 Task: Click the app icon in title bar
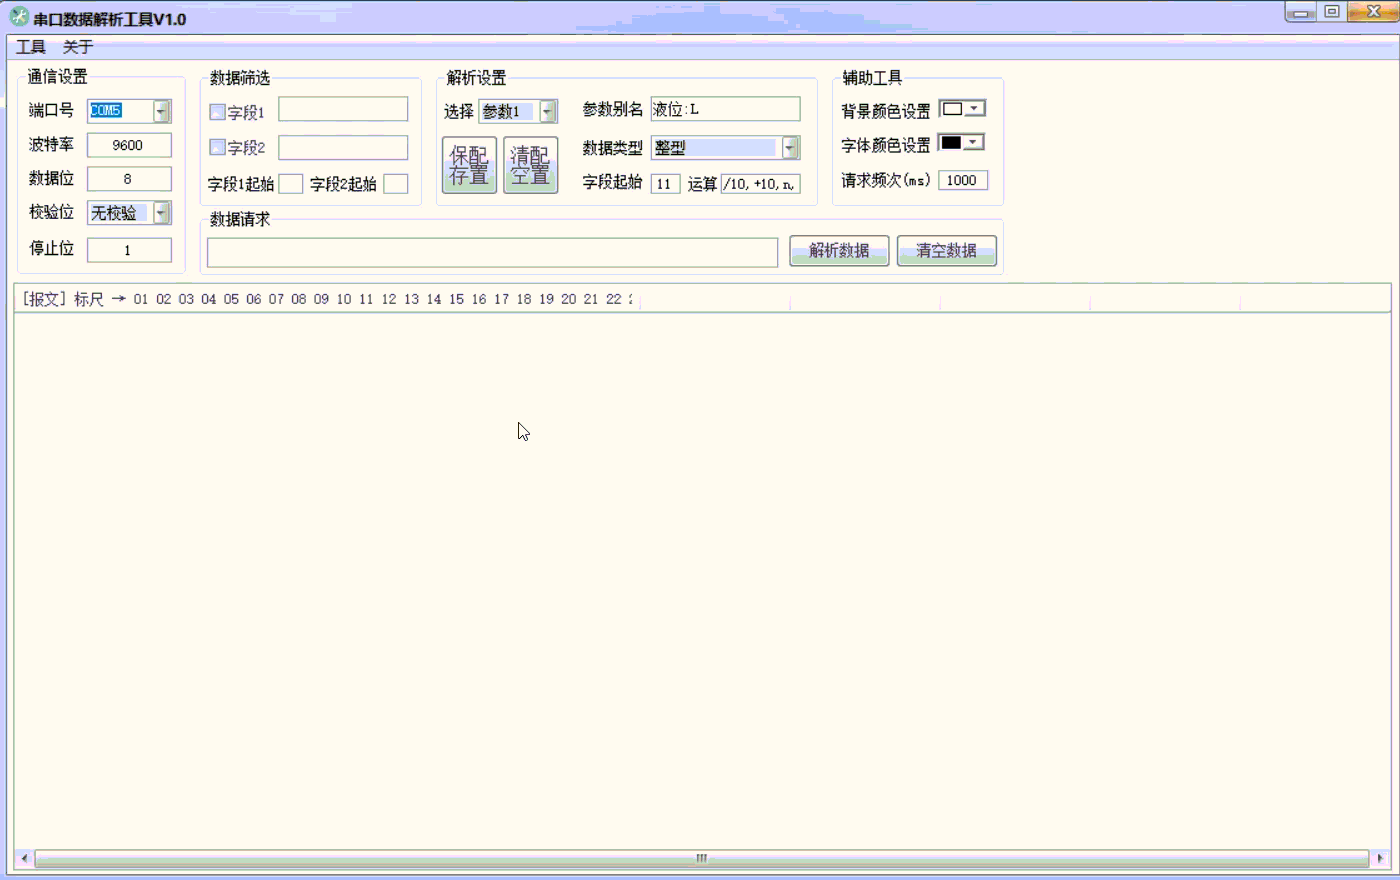(x=18, y=17)
